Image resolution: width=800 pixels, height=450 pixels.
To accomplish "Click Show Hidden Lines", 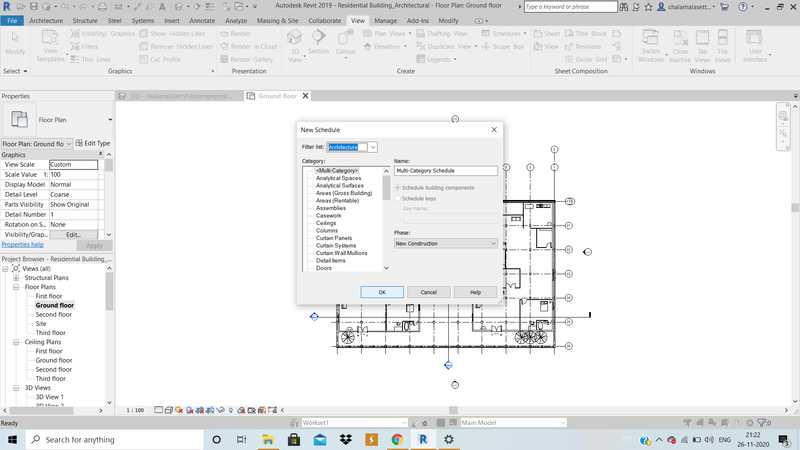I will [172, 34].
